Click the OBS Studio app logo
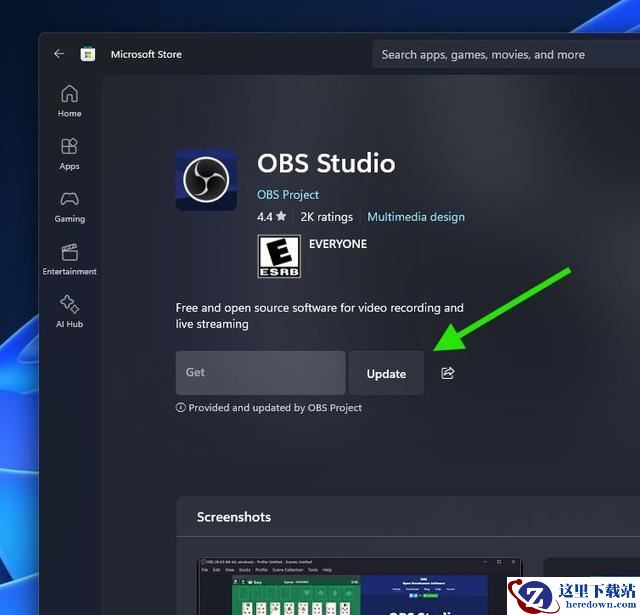This screenshot has width=640, height=615. coord(206,180)
